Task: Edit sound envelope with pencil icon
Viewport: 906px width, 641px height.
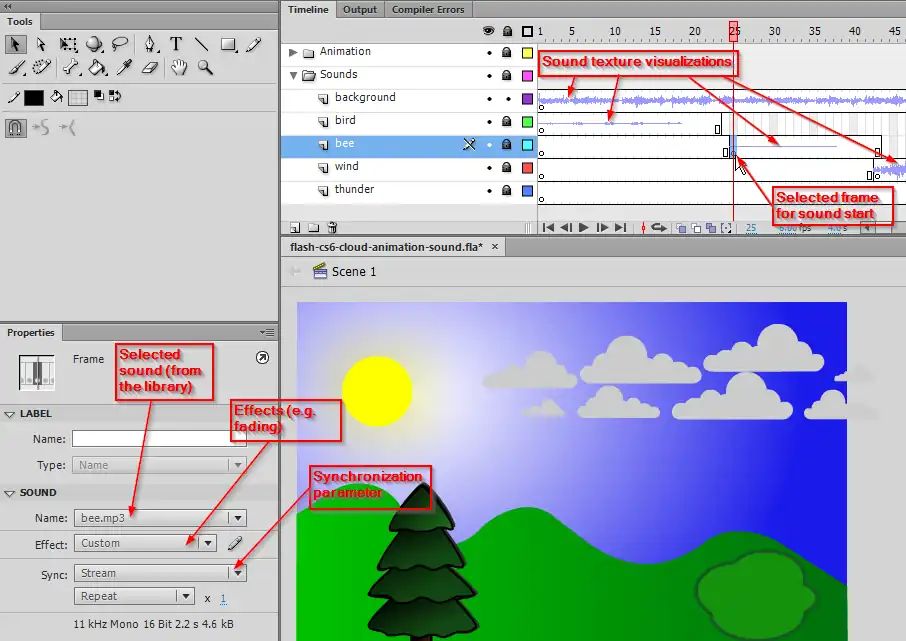Action: coord(235,543)
